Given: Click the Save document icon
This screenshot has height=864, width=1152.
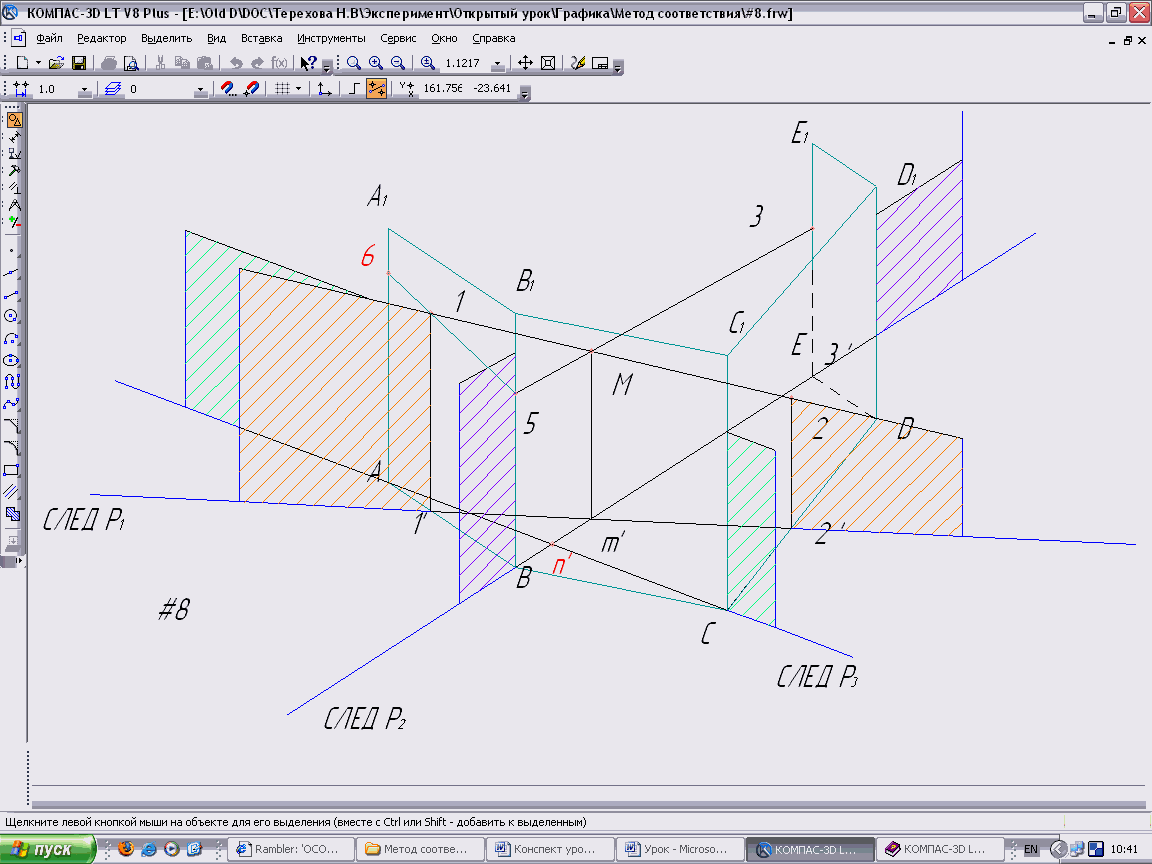Looking at the screenshot, I should pyautogui.click(x=78, y=63).
